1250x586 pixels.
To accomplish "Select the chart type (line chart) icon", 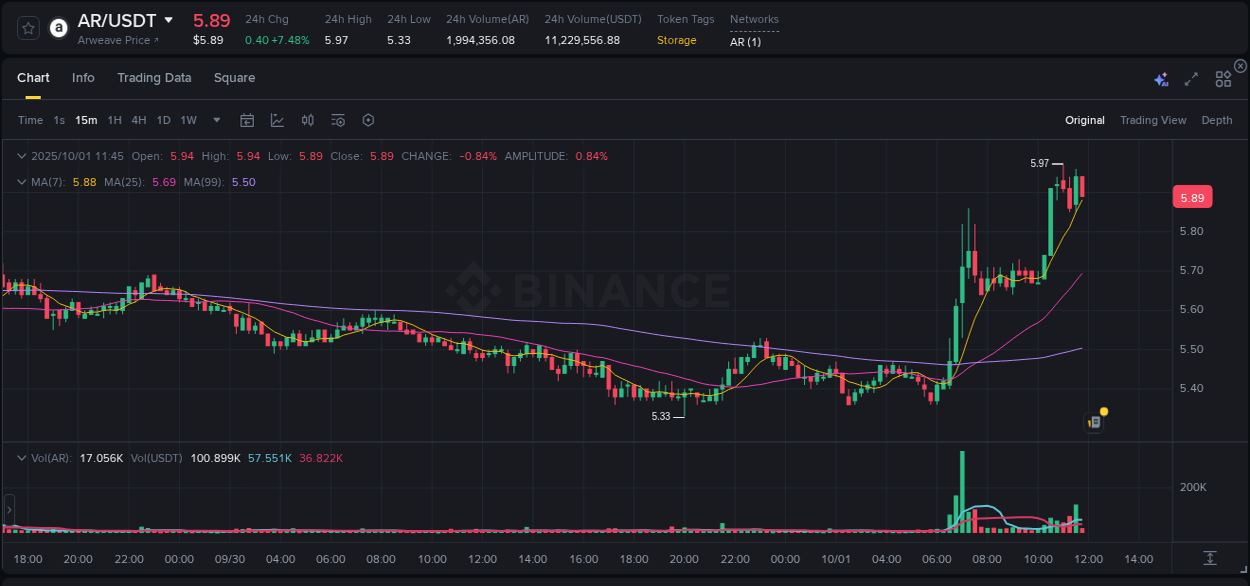I will click(x=277, y=120).
